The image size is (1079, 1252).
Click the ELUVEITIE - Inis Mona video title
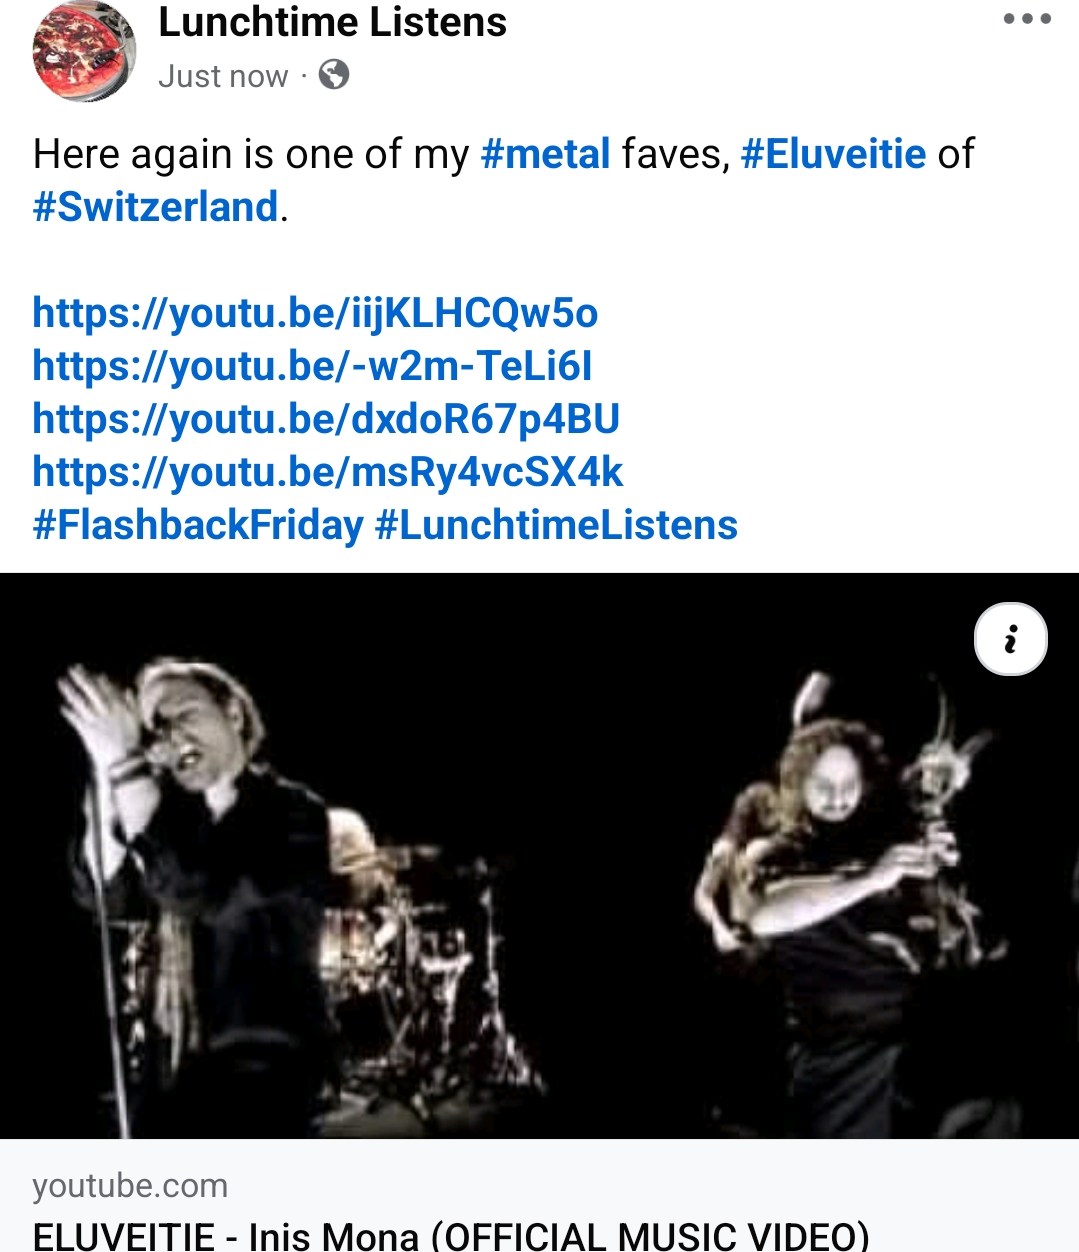[x=451, y=1236]
